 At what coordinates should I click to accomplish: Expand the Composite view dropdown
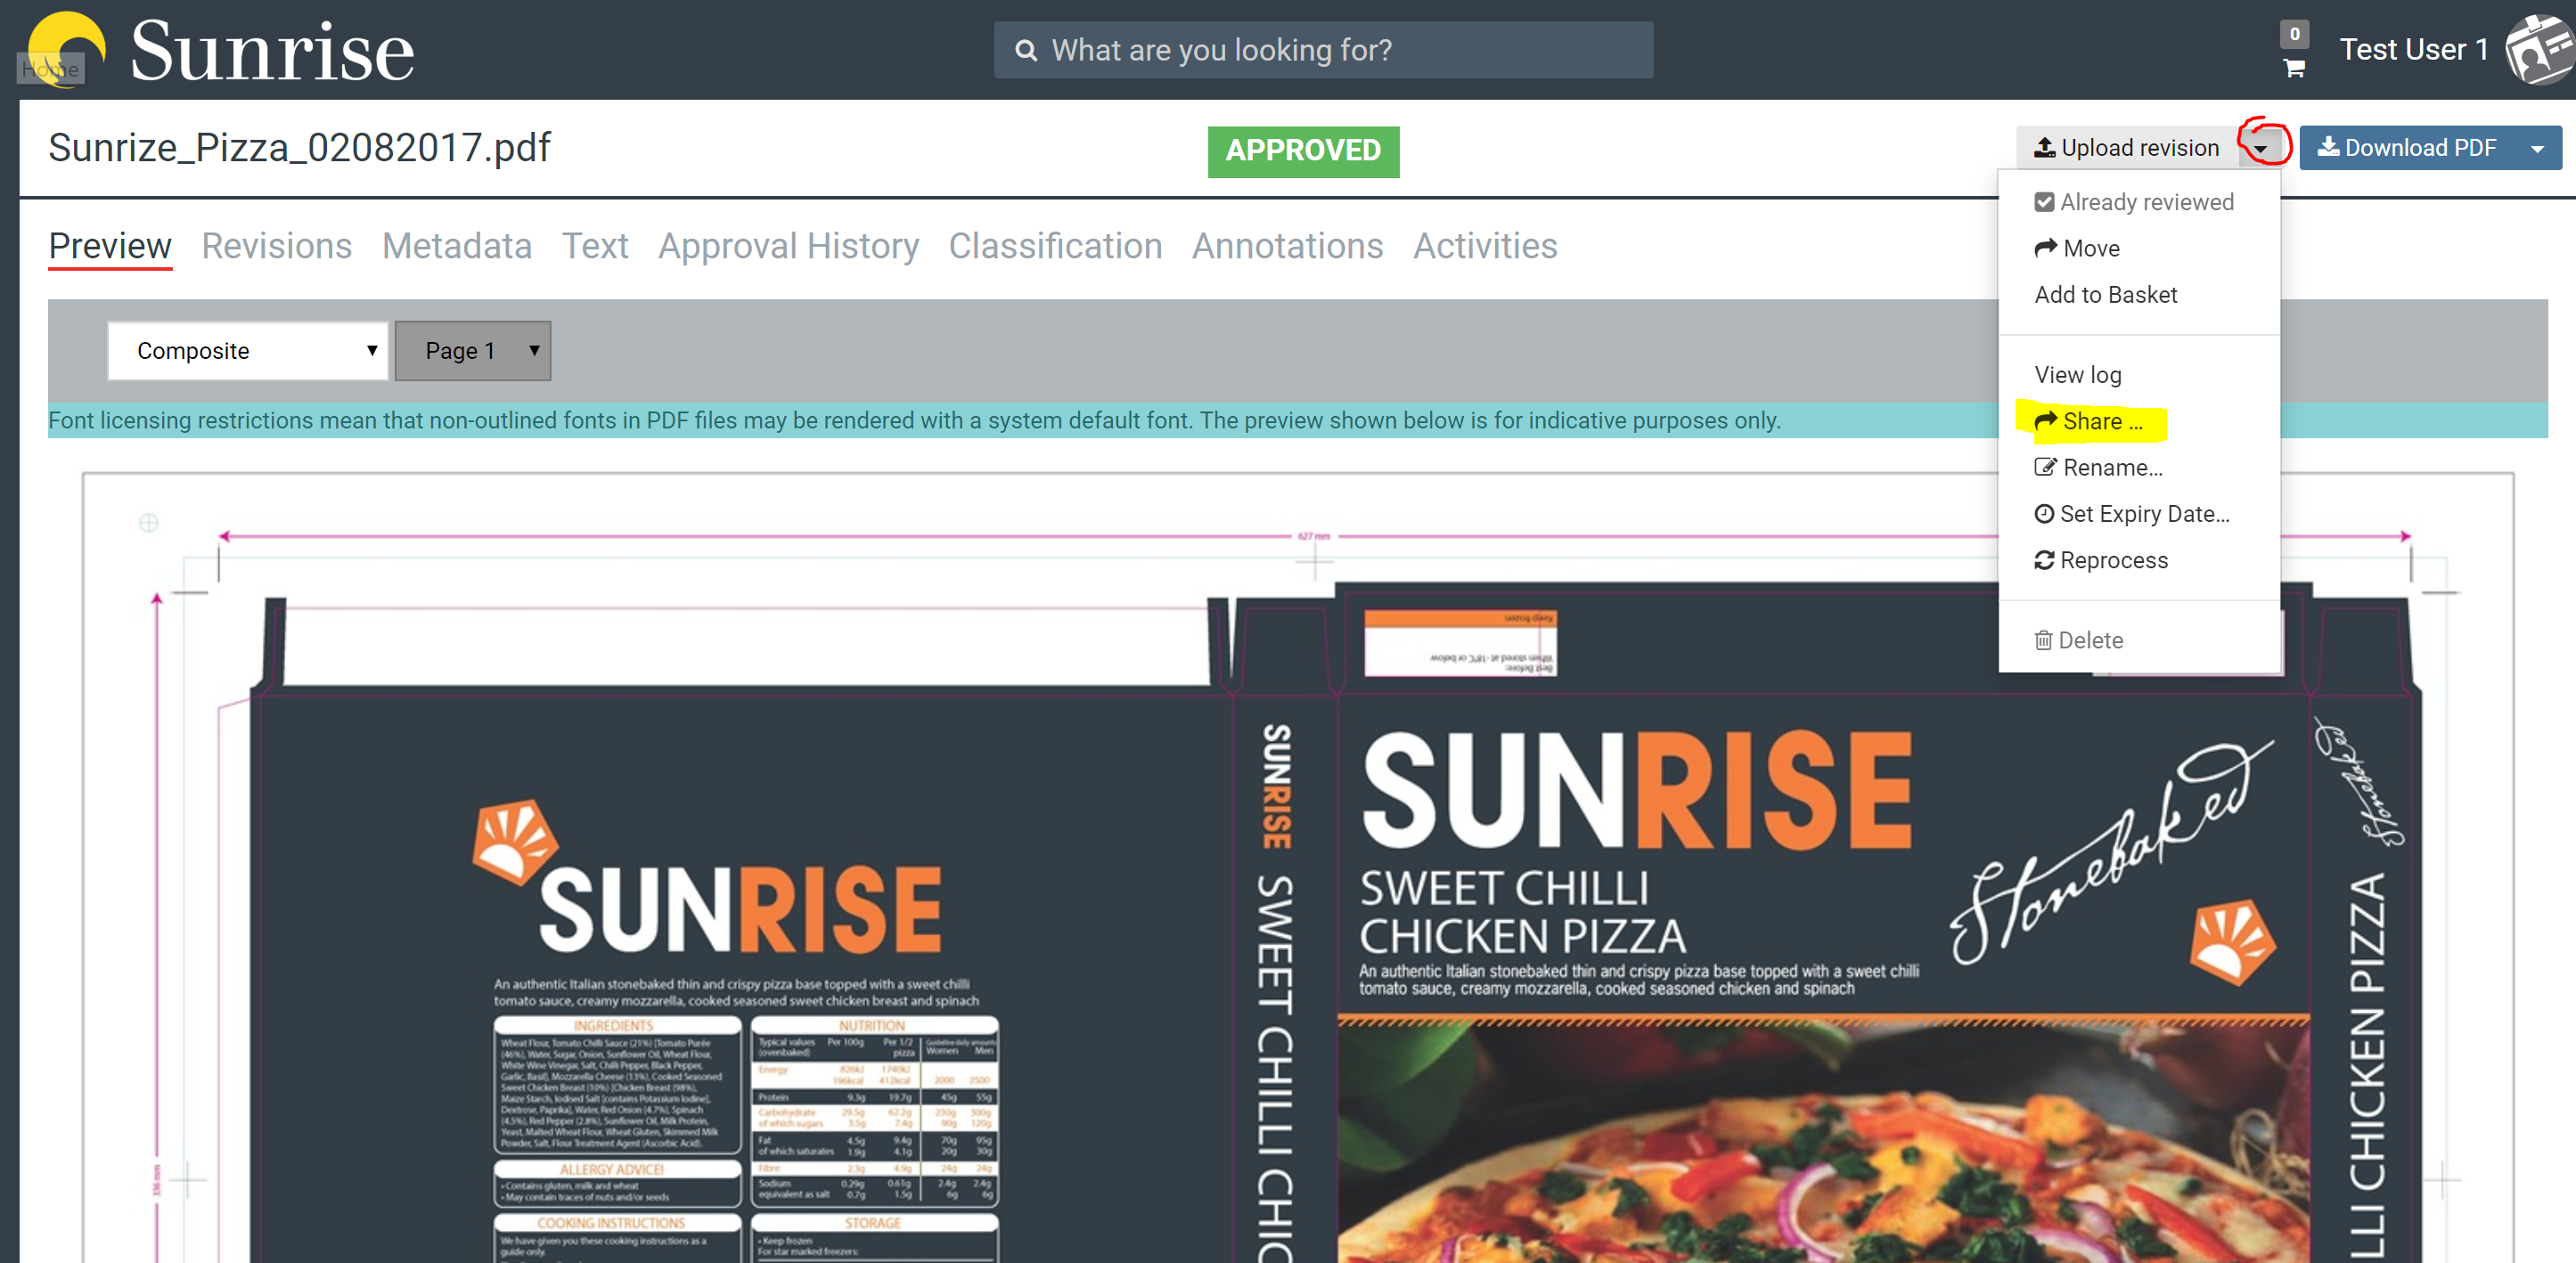[247, 350]
